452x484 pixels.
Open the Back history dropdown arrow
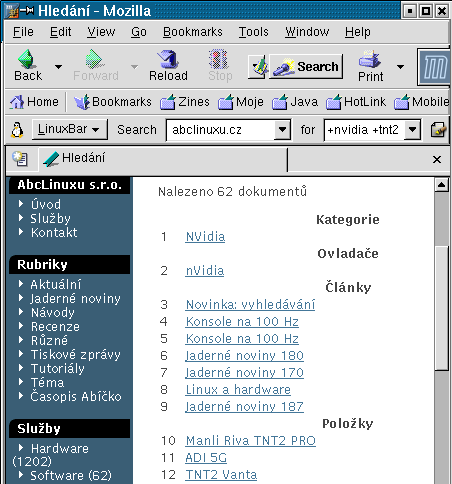coord(58,67)
